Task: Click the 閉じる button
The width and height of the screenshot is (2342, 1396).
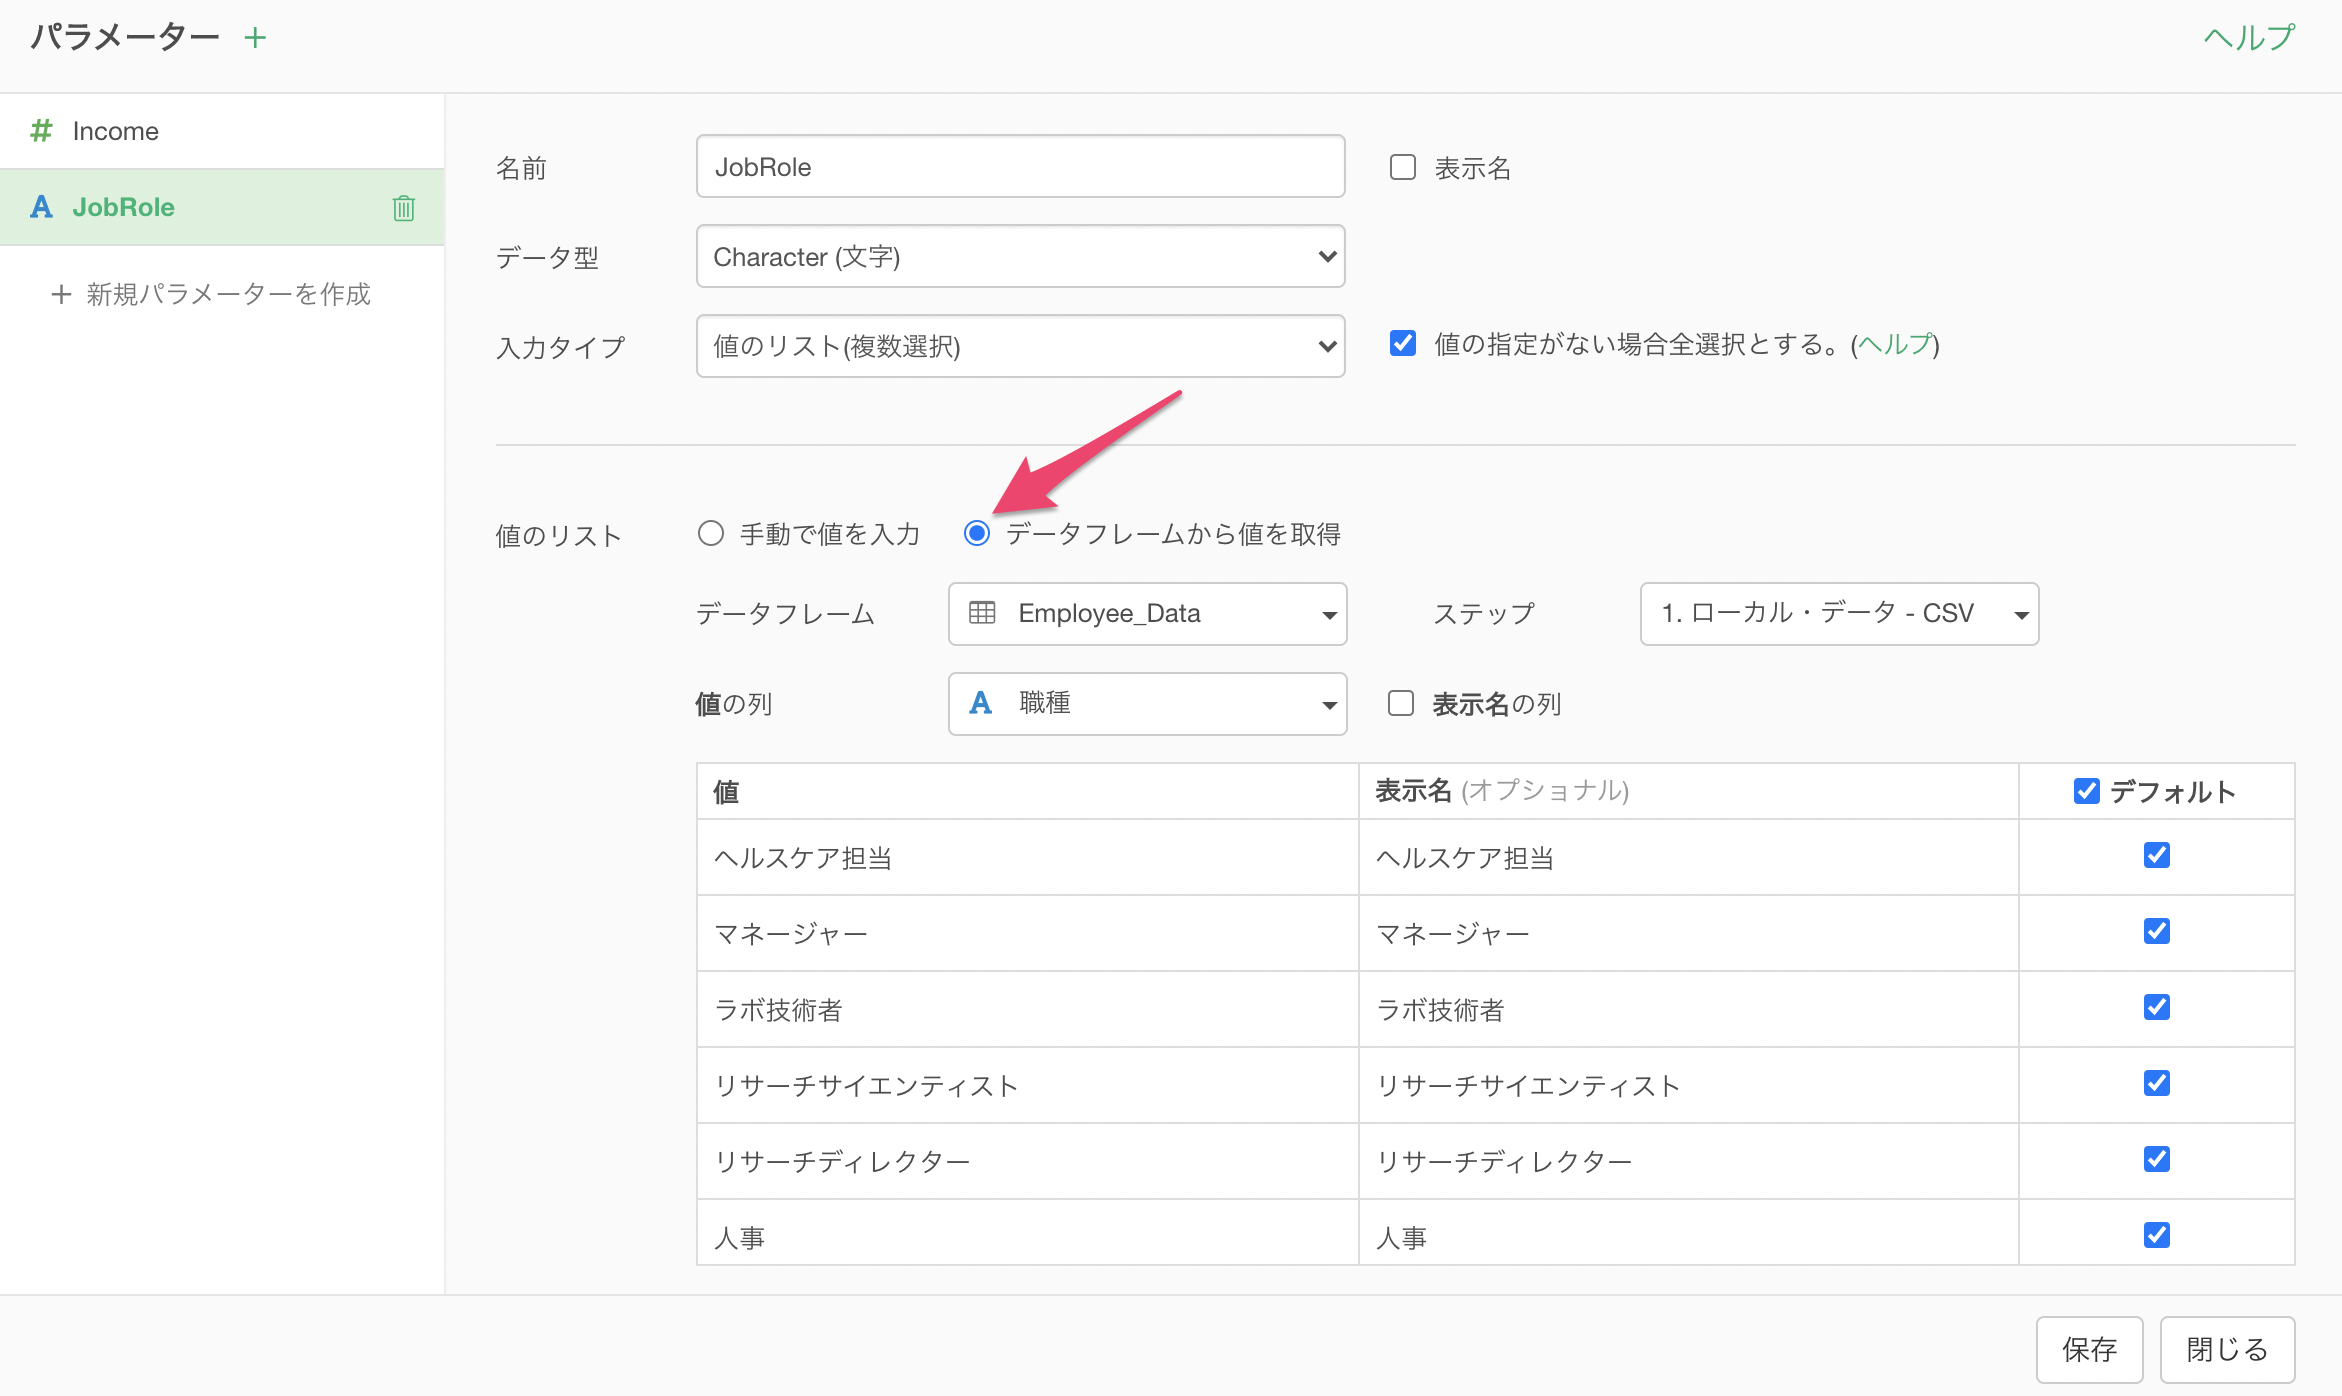Action: (2227, 1349)
